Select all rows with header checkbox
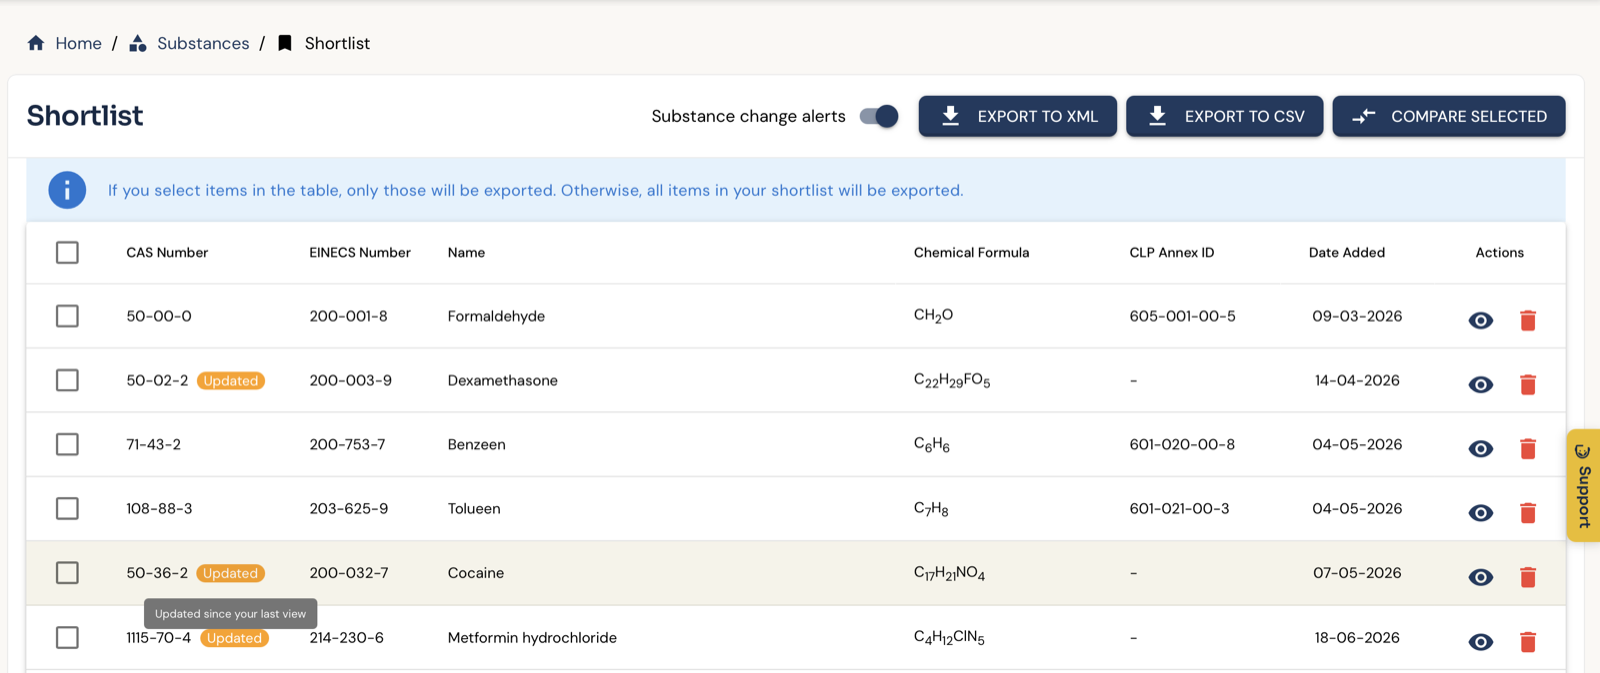 coord(67,252)
